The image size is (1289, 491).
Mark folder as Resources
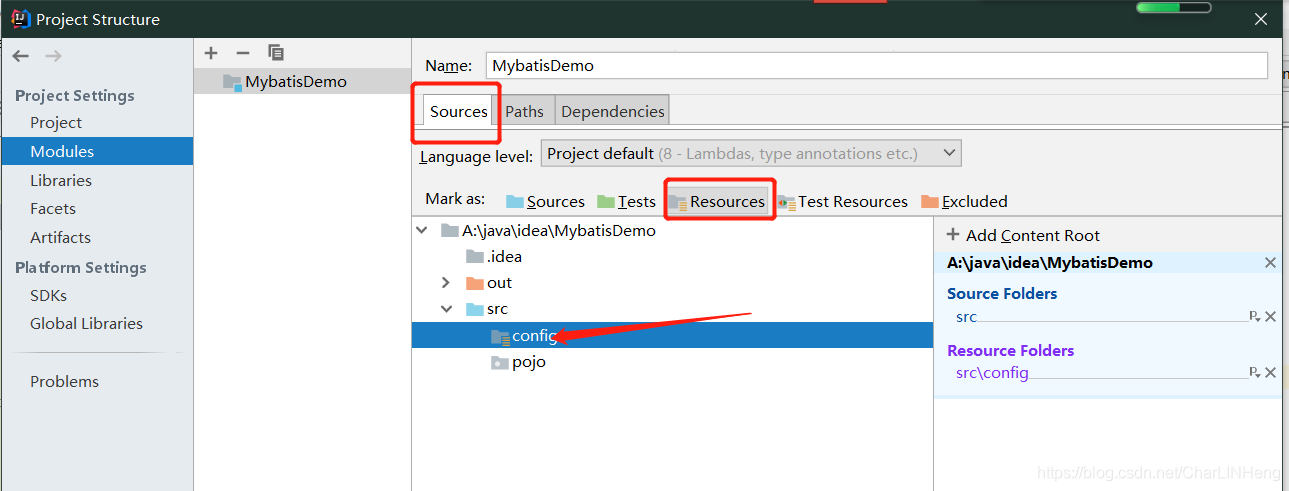click(718, 201)
